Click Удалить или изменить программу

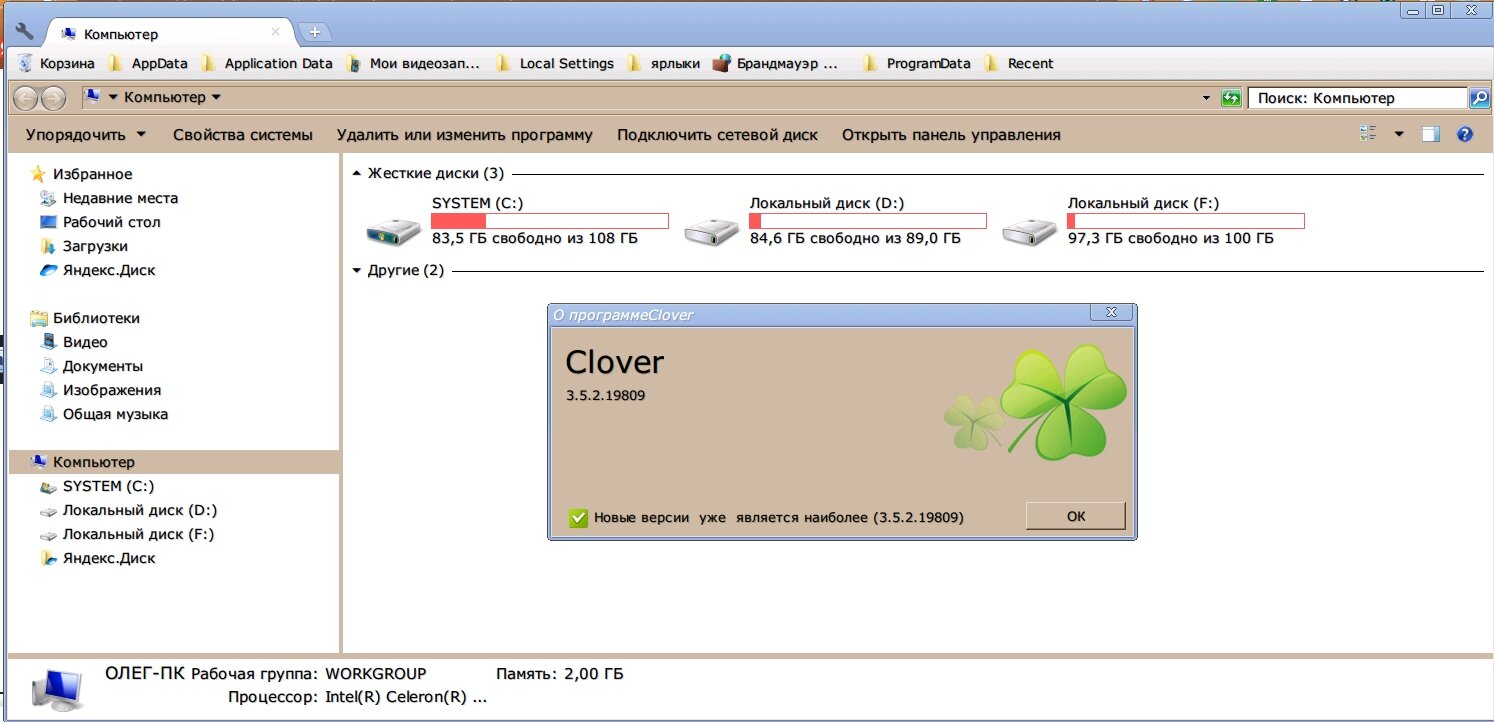coord(465,134)
